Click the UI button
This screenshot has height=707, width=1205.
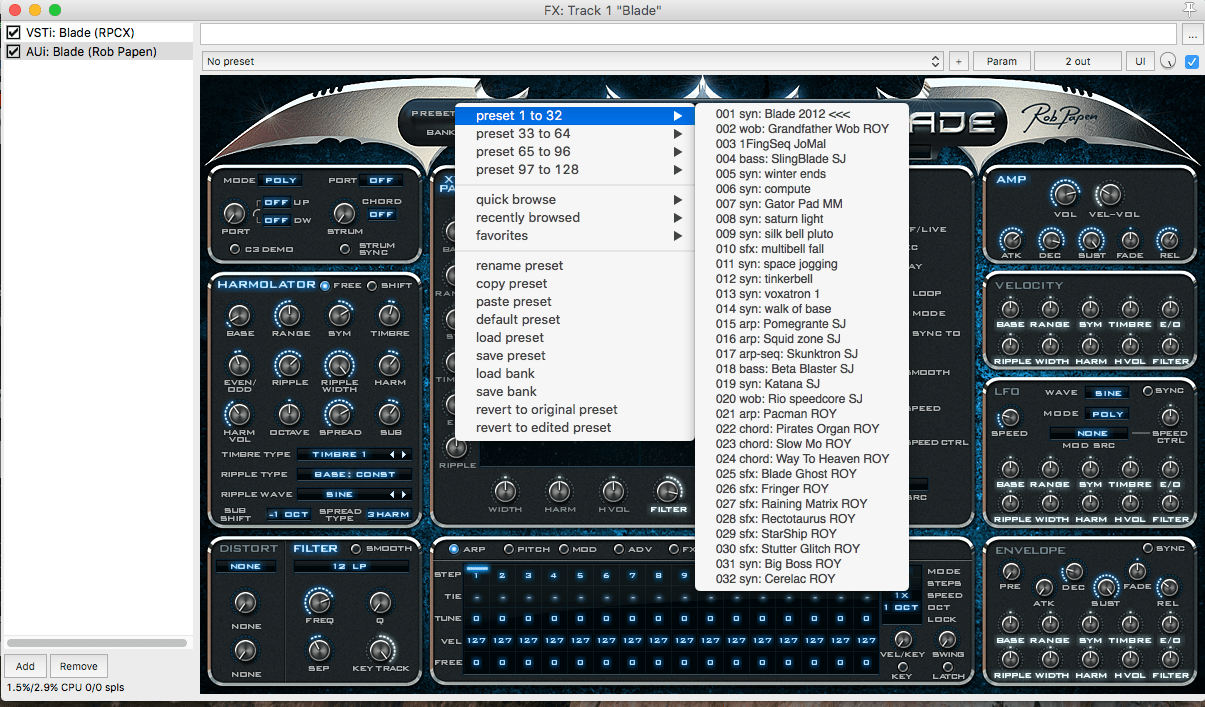point(1139,61)
